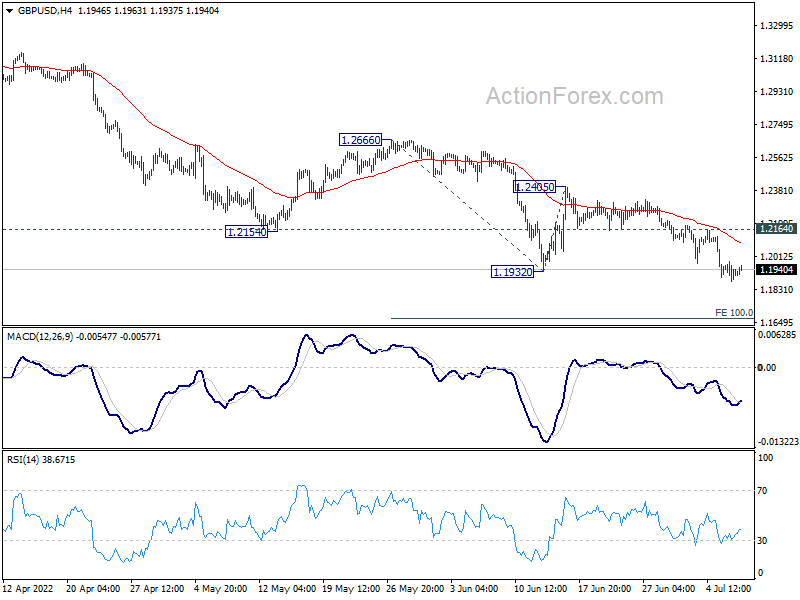
Task: Select the 1.21640 level tag on price axis
Action: [777, 229]
